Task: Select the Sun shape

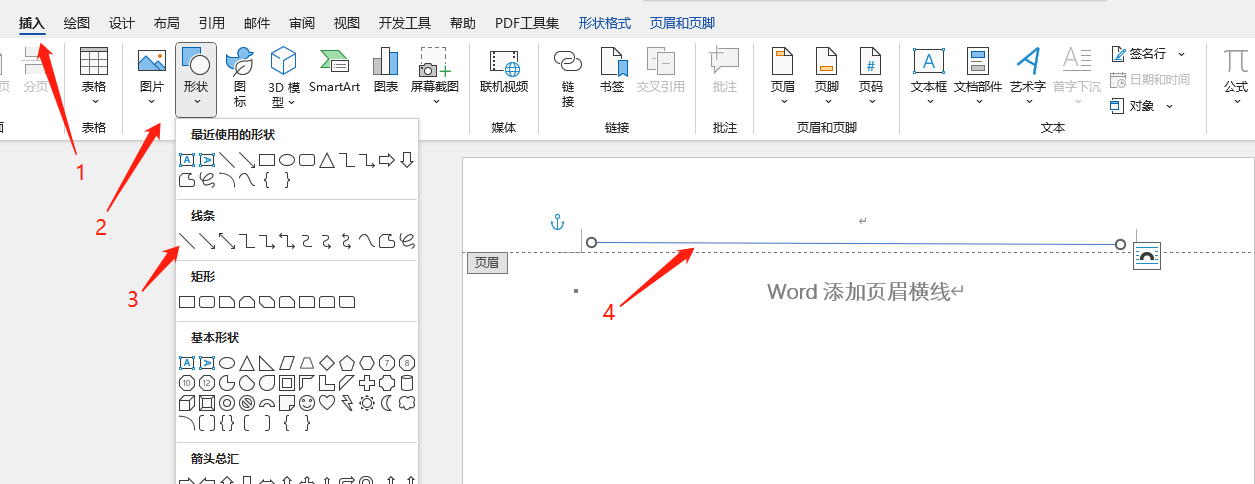Action: (x=367, y=403)
